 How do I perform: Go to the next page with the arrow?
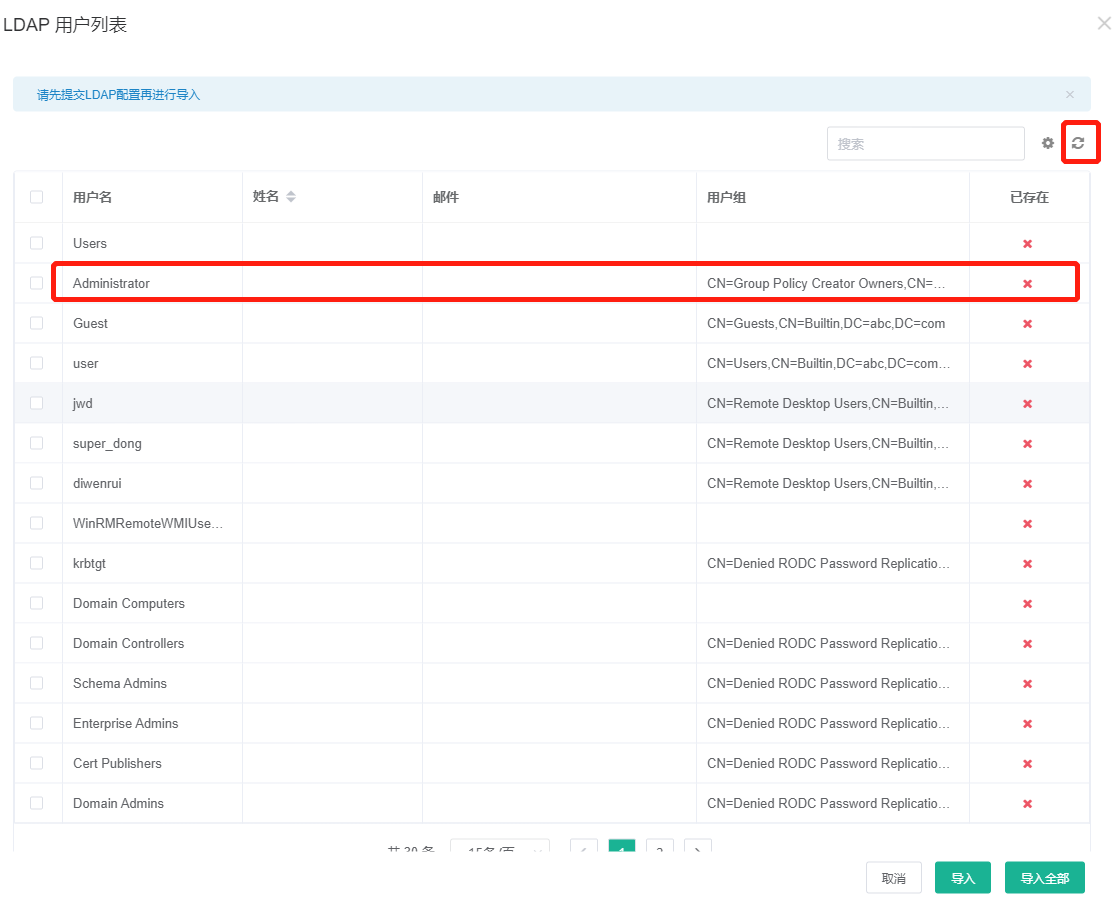point(697,849)
